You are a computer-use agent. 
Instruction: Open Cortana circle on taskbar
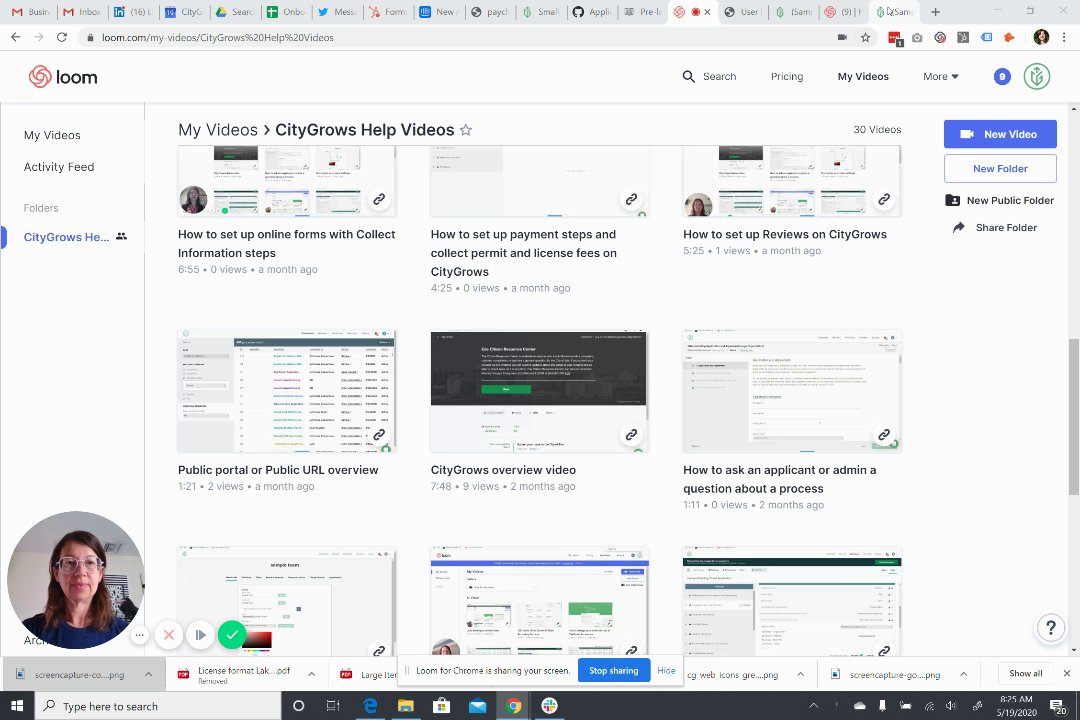coord(298,706)
